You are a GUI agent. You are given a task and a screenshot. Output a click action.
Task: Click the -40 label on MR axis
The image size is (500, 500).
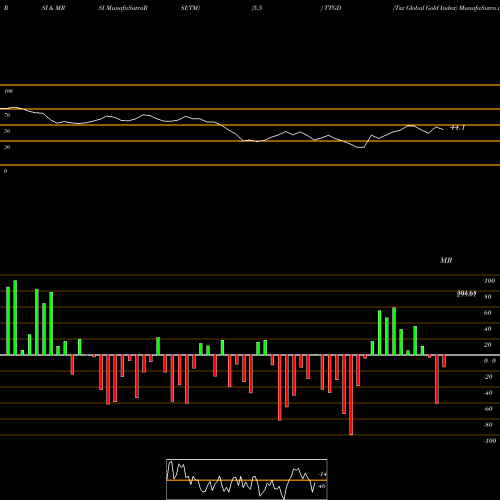coord(488,393)
